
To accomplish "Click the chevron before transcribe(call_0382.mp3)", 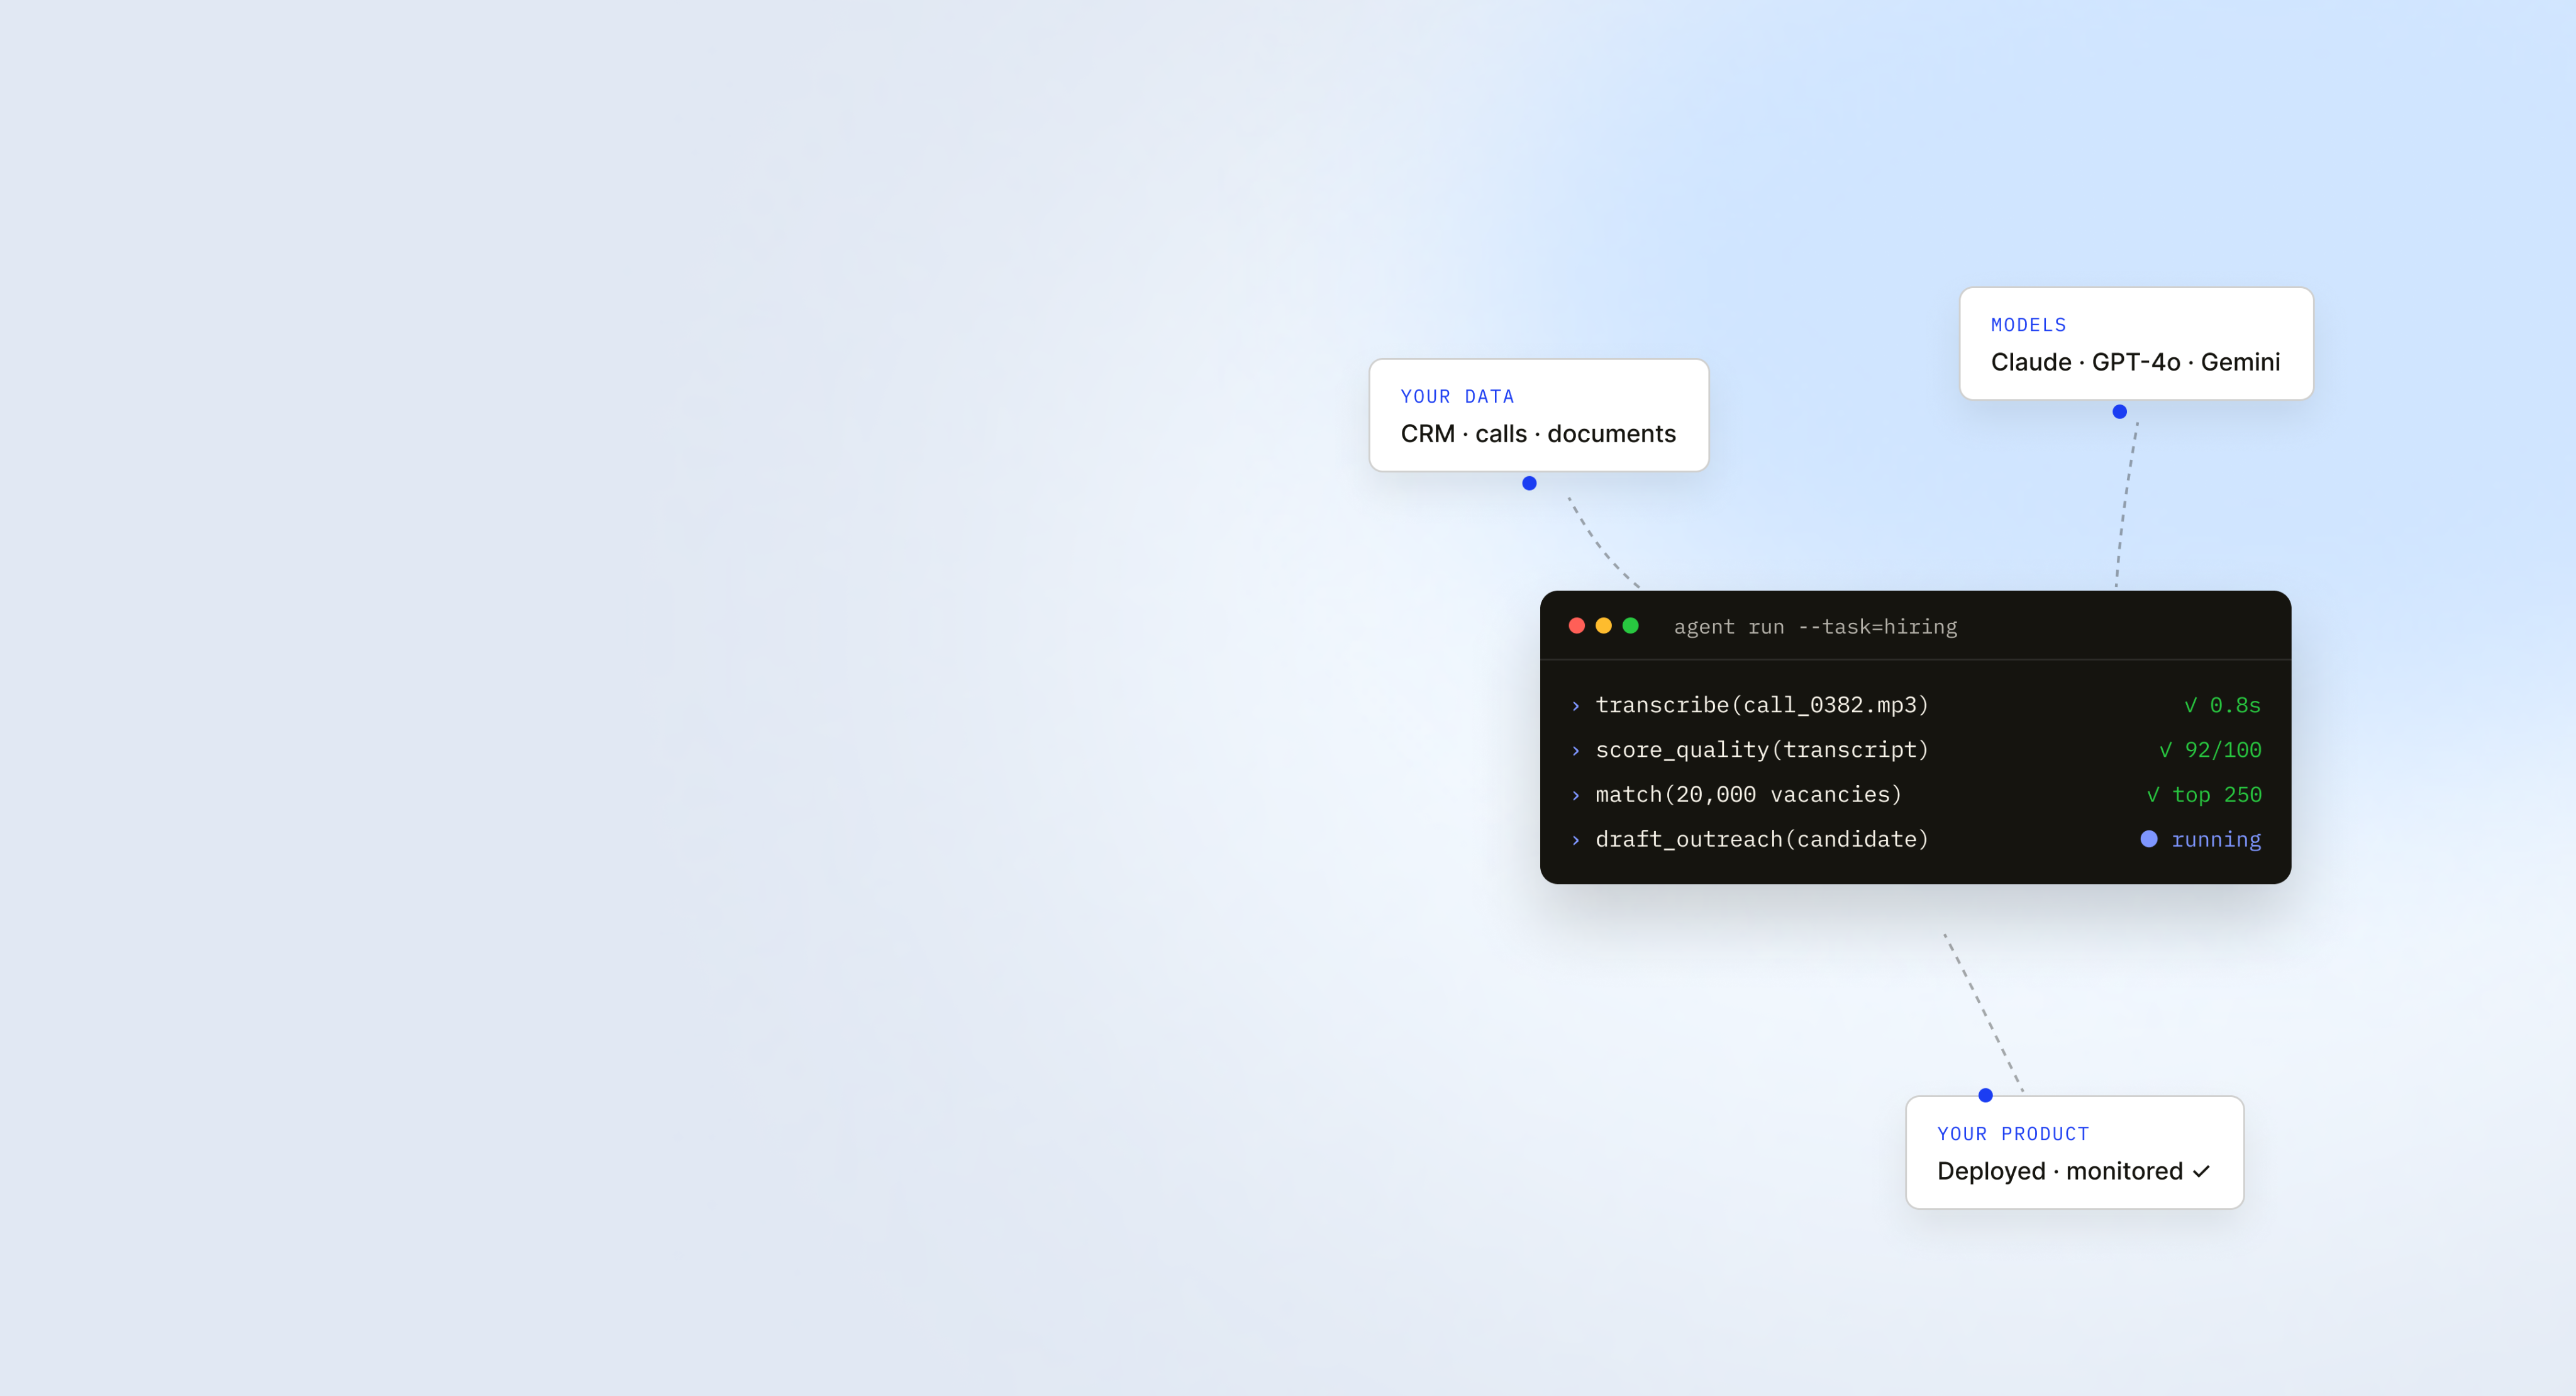I will click(x=1576, y=706).
